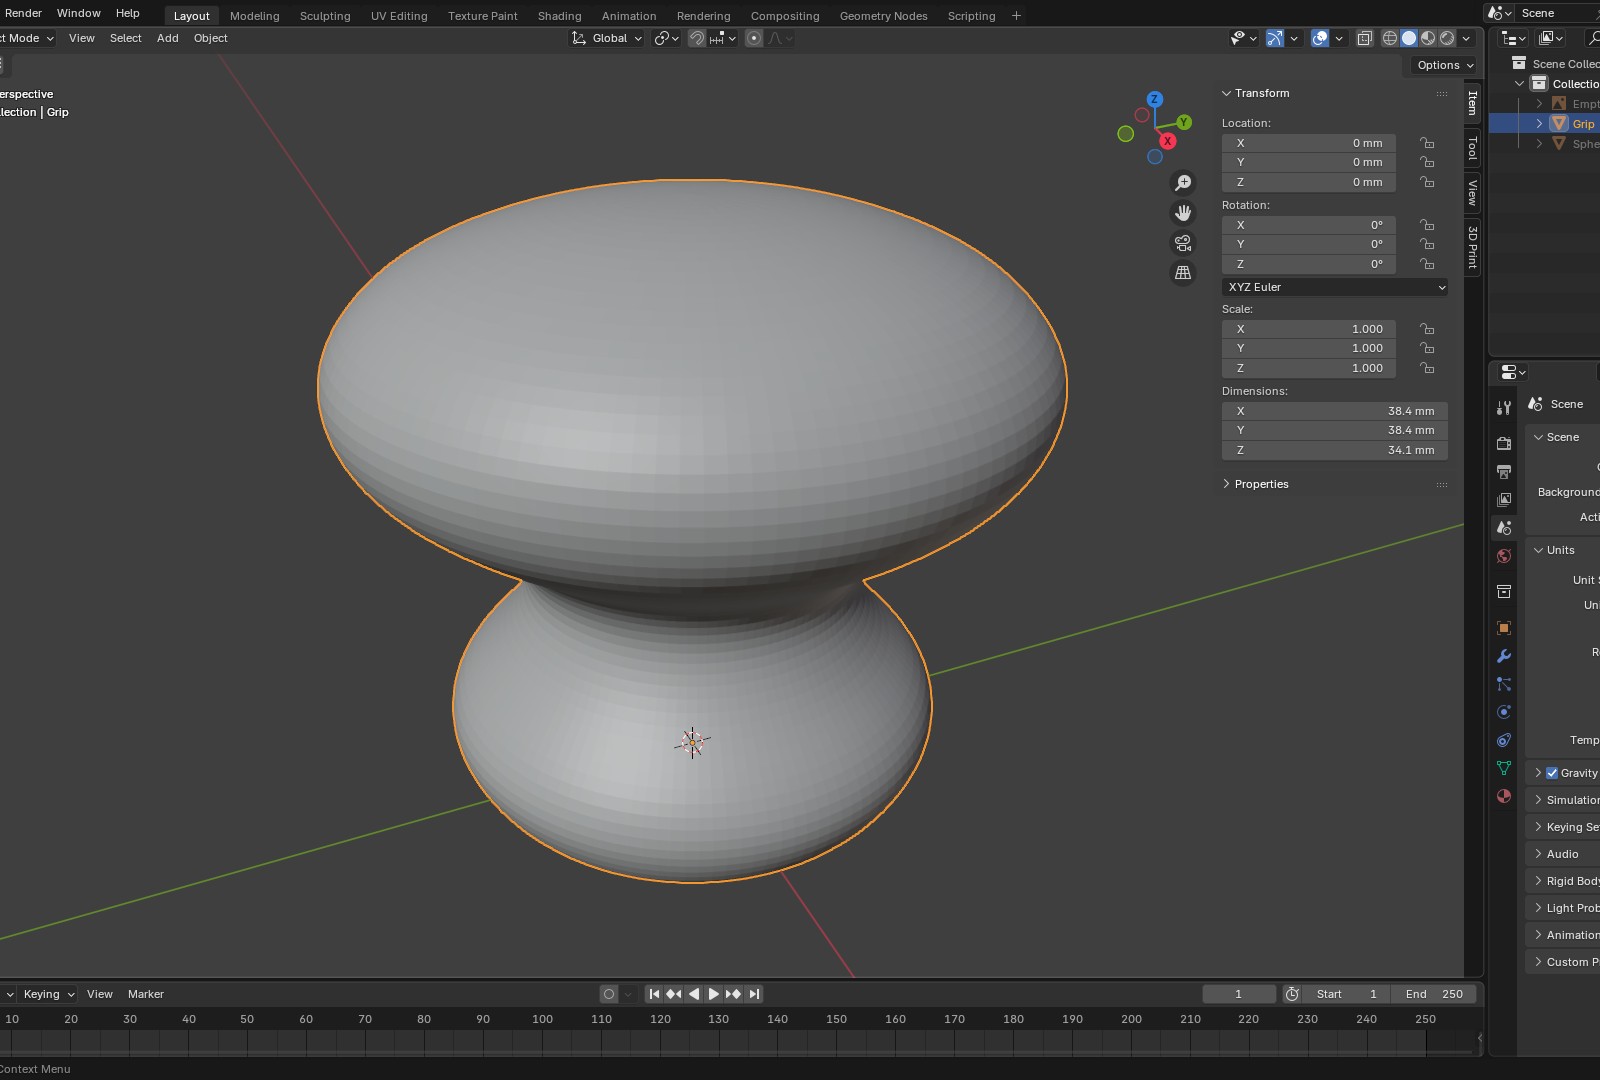Switch to the Geometry Nodes workspace tab

click(883, 16)
